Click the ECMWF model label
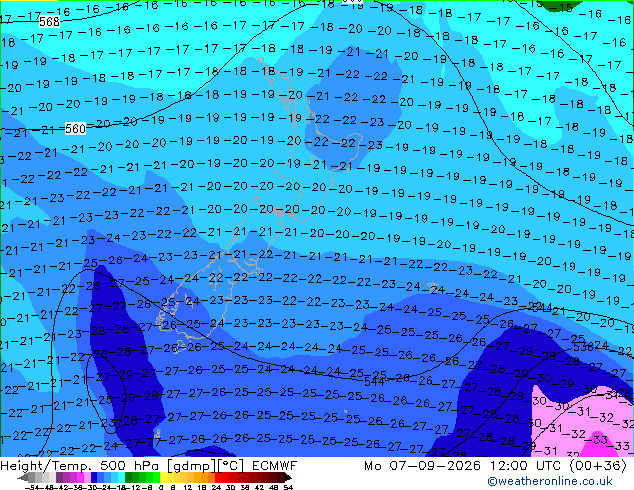This screenshot has height=490, width=634. pyautogui.click(x=275, y=465)
